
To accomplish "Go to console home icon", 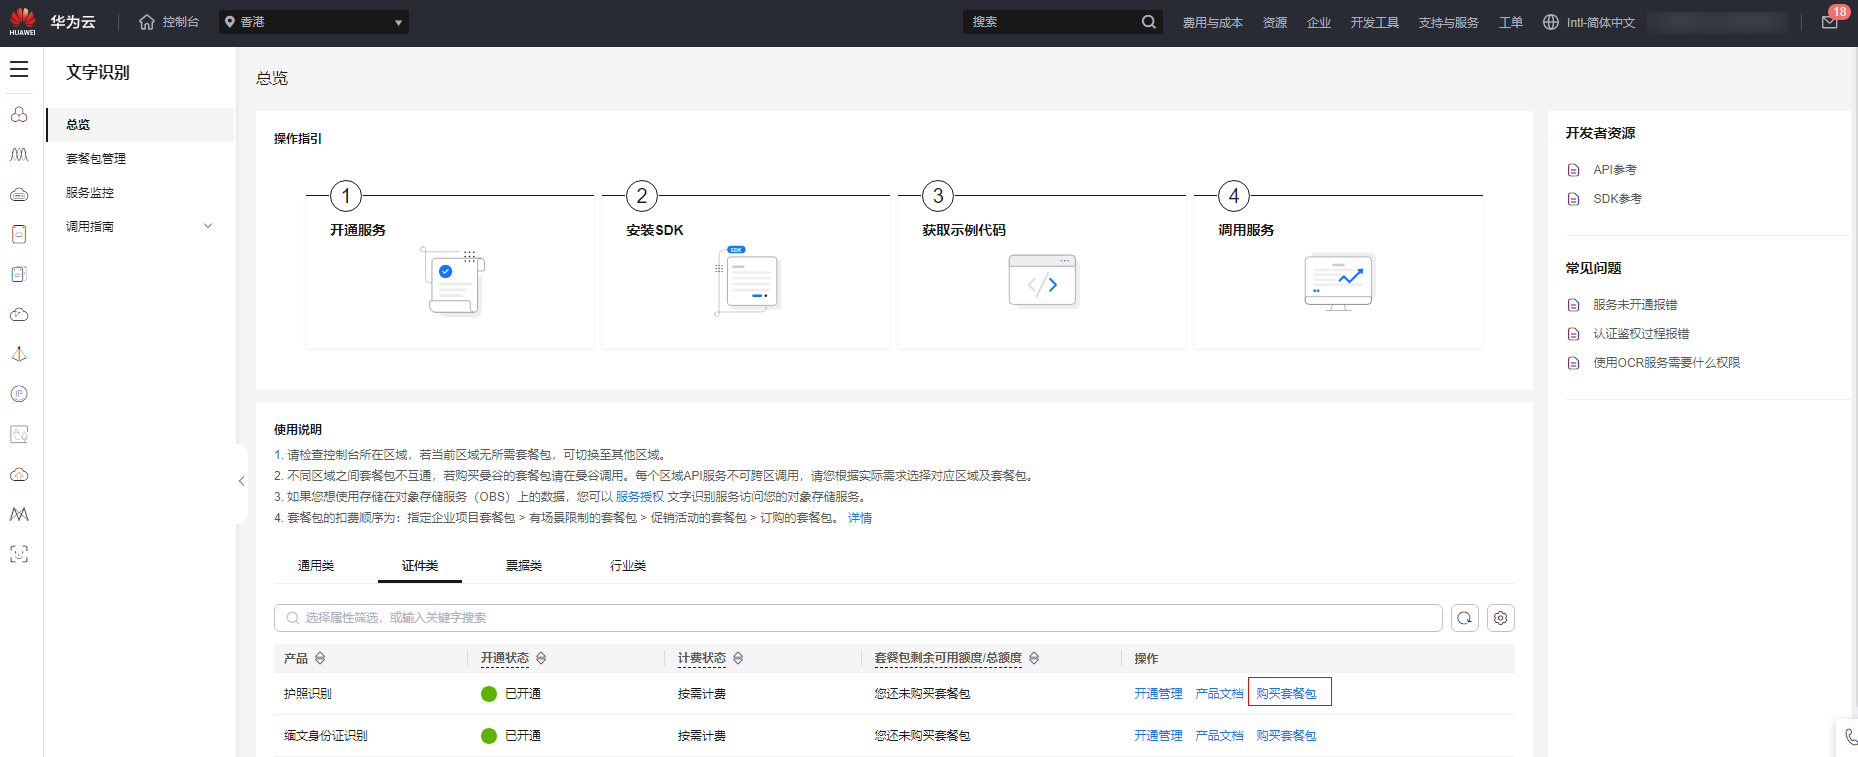I will [147, 22].
